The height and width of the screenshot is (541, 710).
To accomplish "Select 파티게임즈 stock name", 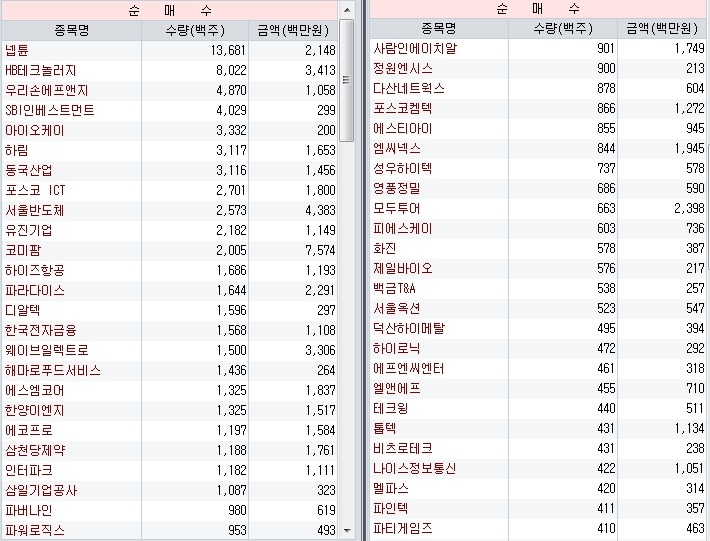I will [403, 528].
